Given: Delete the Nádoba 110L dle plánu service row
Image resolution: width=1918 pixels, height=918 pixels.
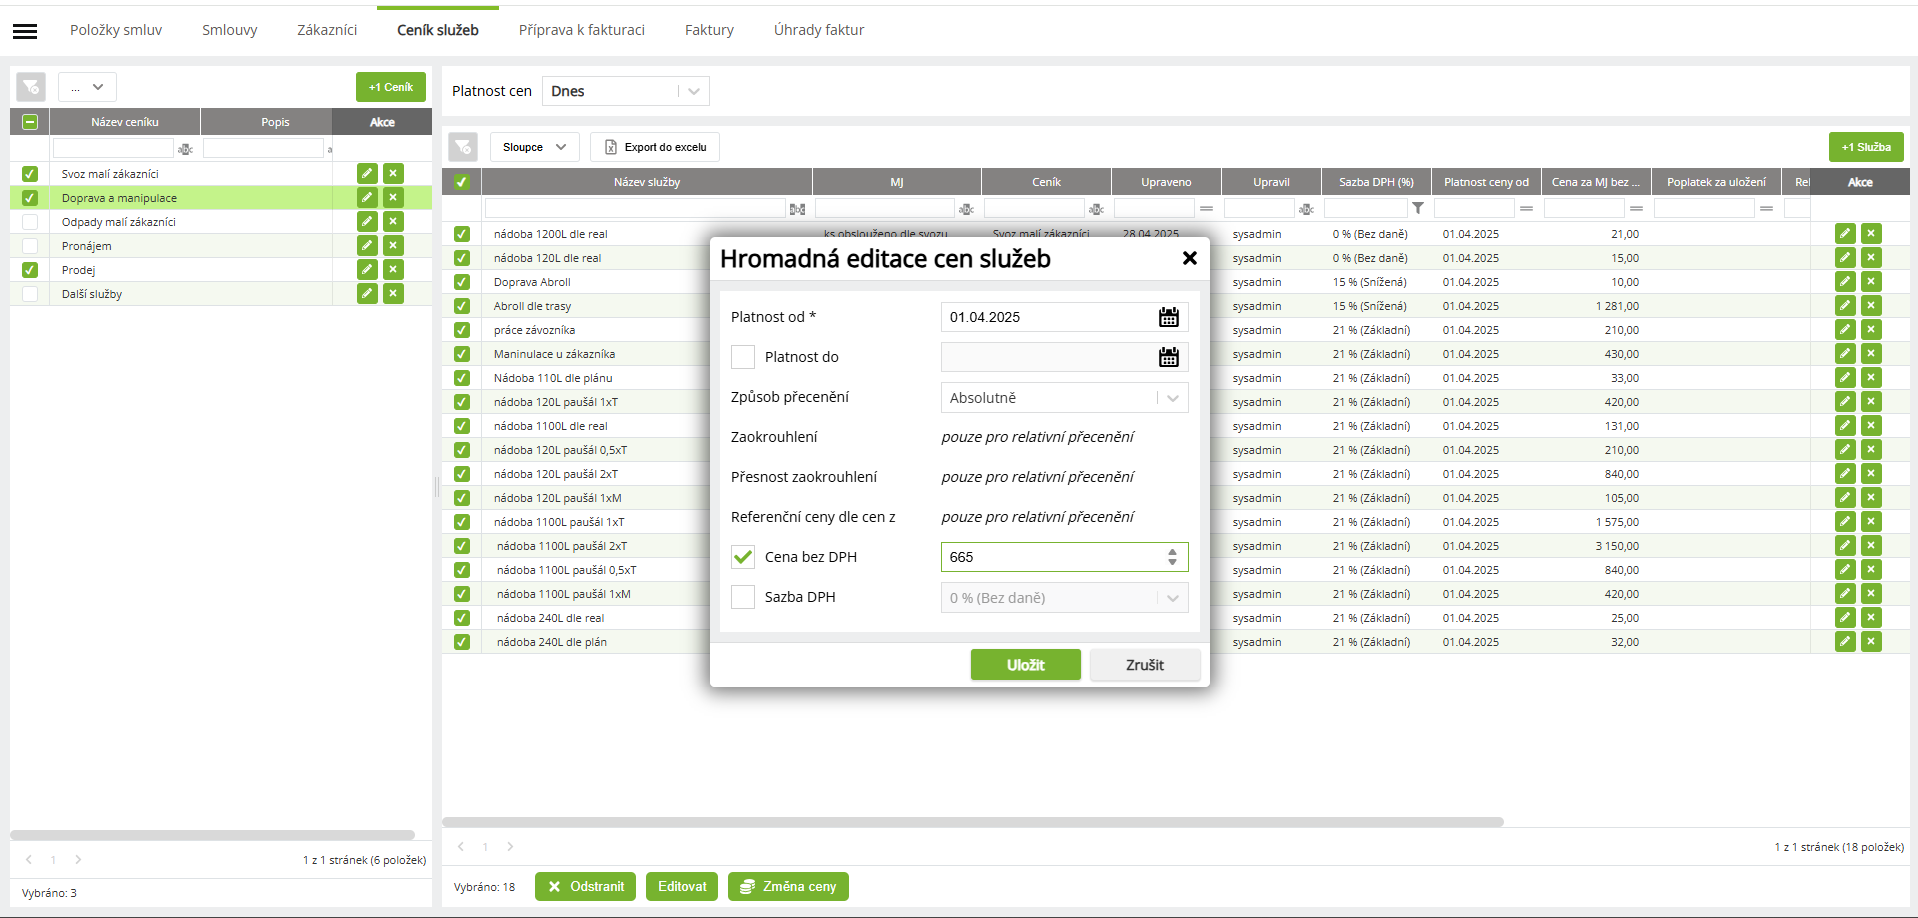Looking at the screenshot, I should 1872,377.
